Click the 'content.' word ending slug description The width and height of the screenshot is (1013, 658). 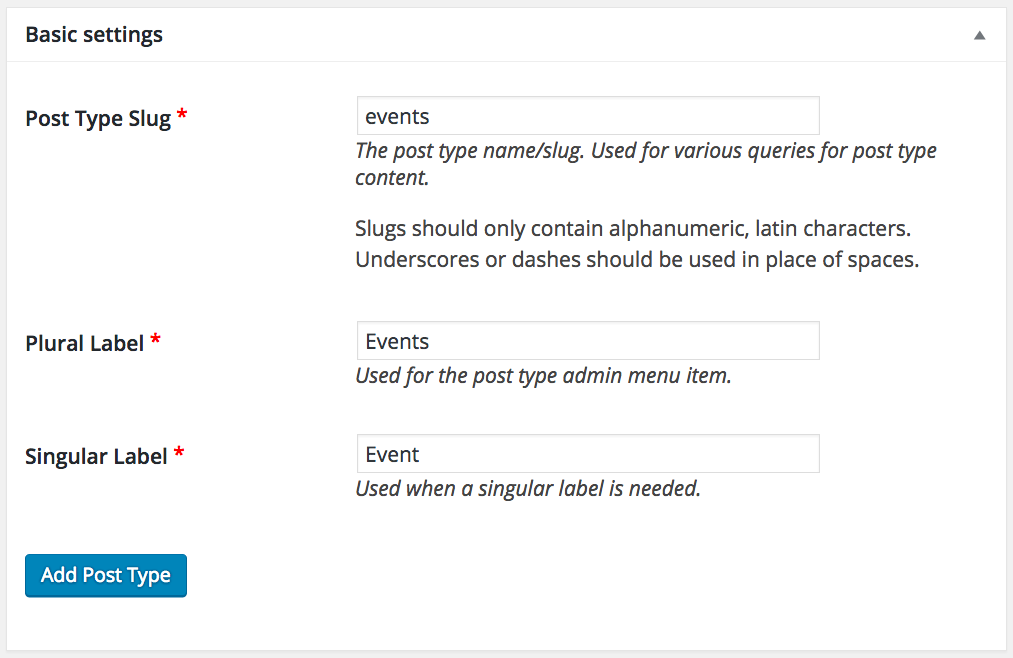tap(392, 179)
